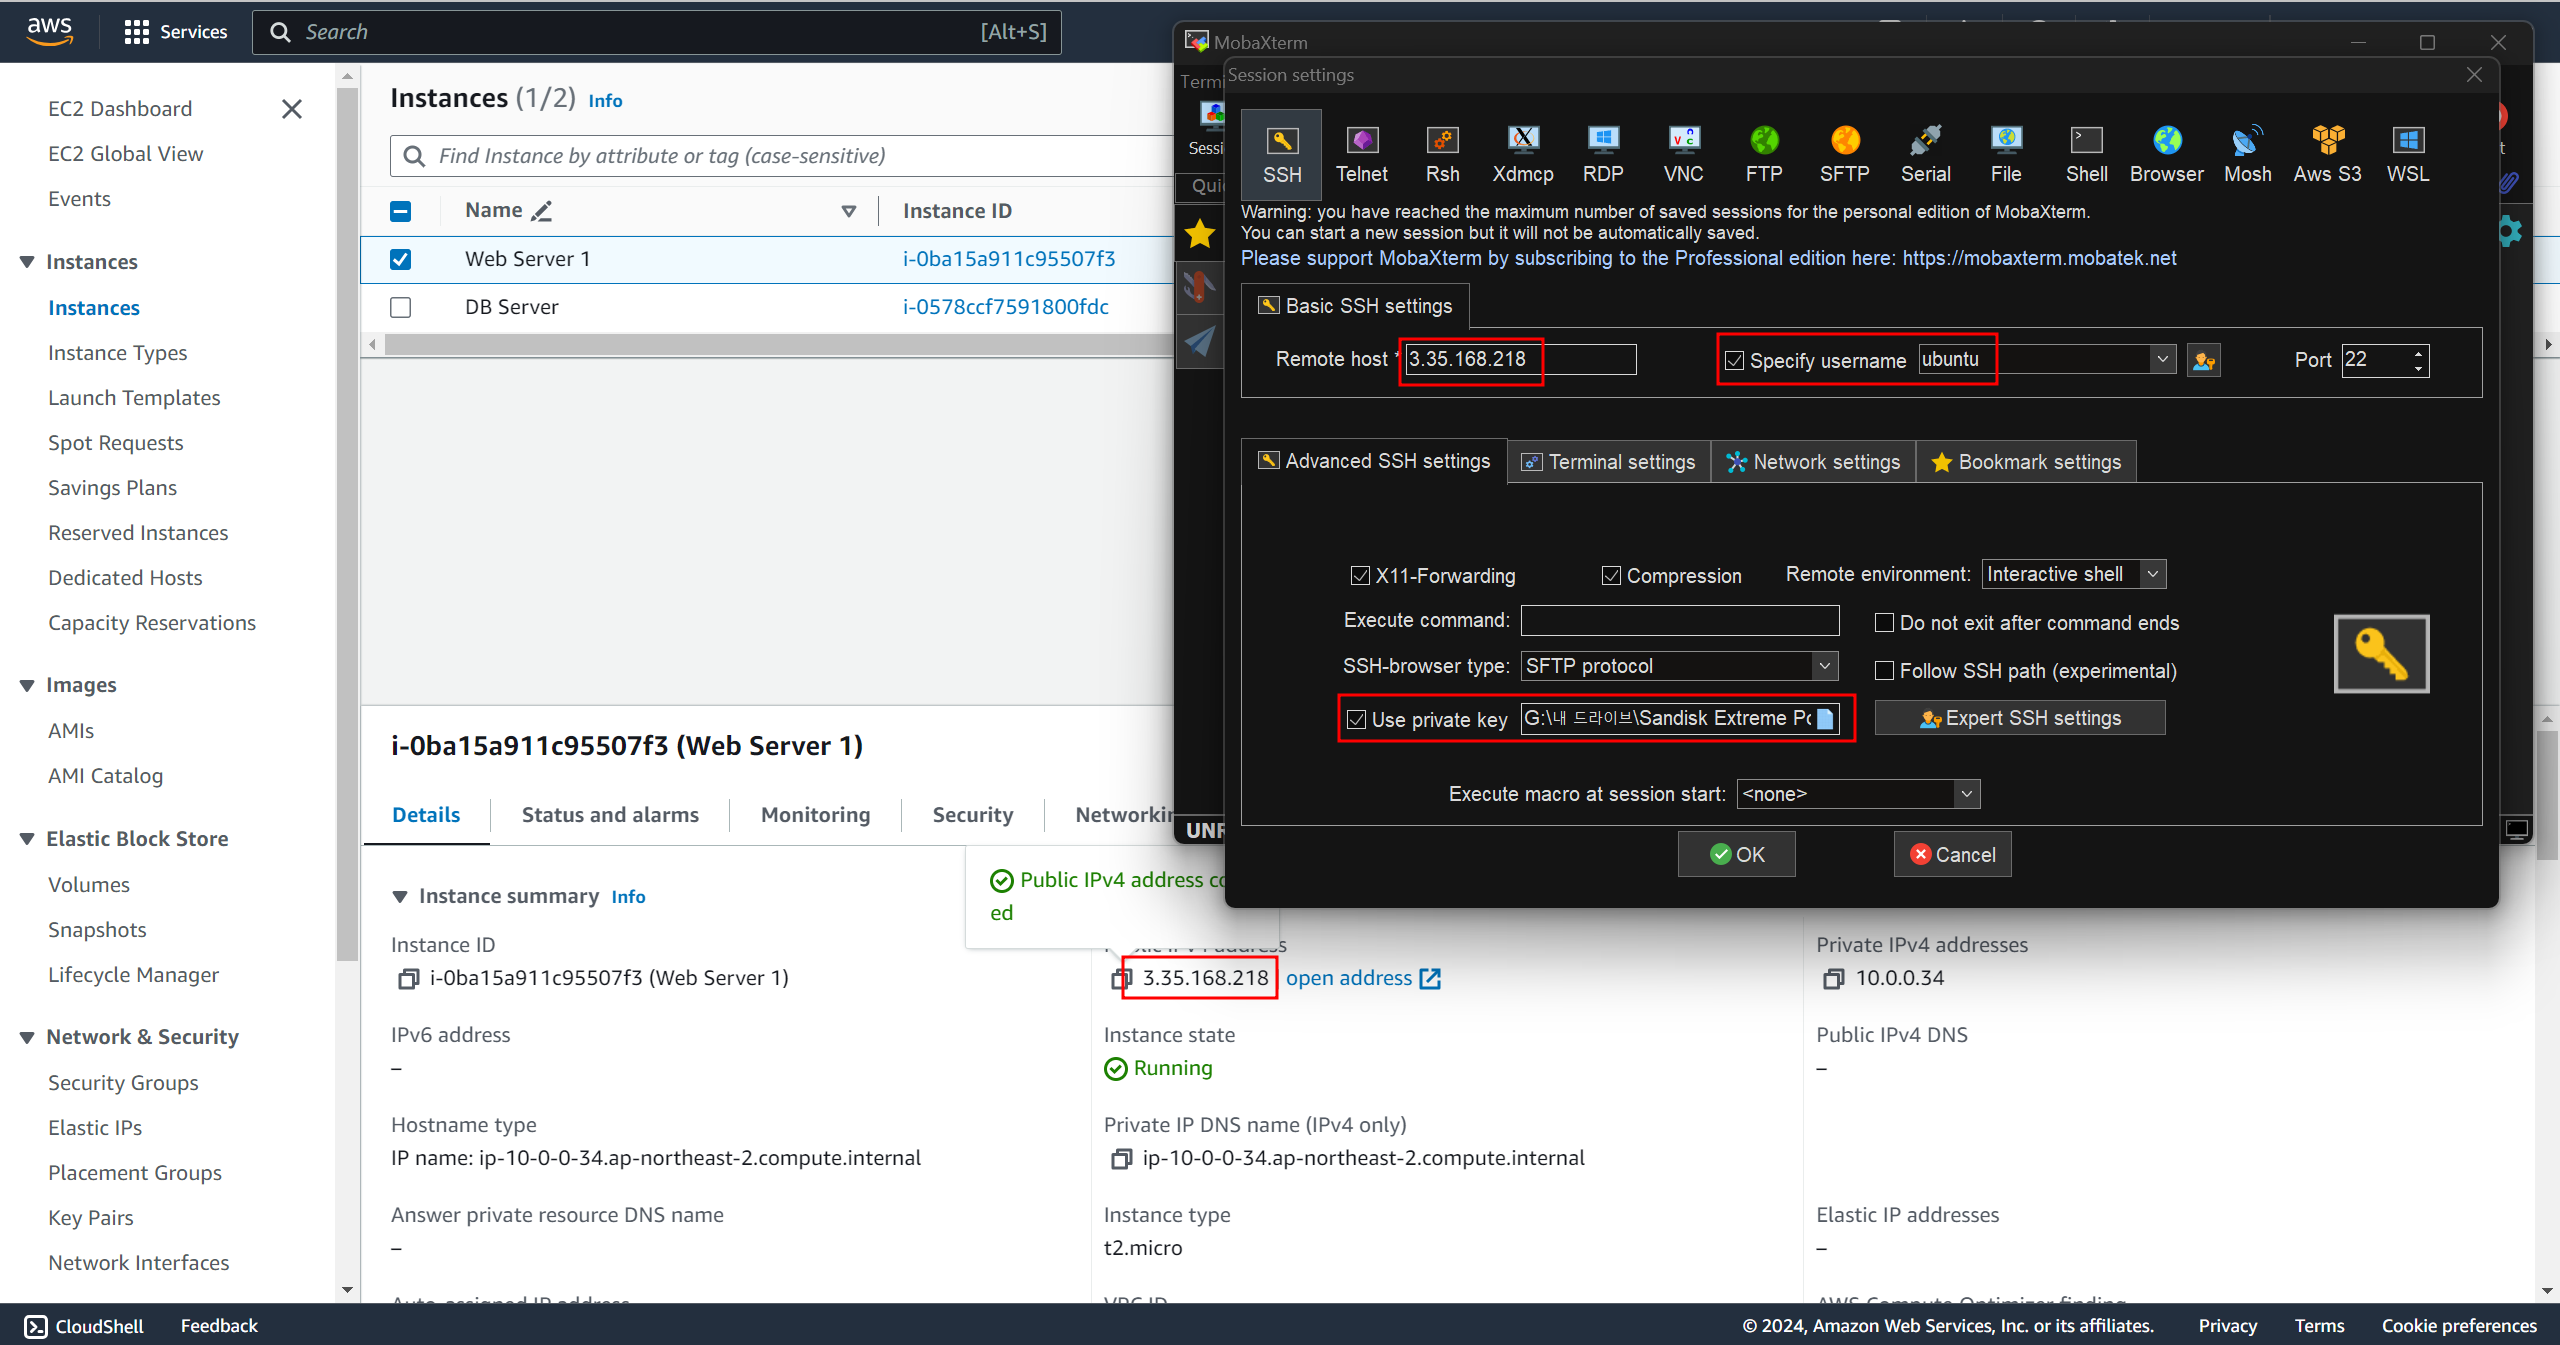
Task: Uncheck the Web Server 1 row checkbox
Action: click(x=400, y=259)
